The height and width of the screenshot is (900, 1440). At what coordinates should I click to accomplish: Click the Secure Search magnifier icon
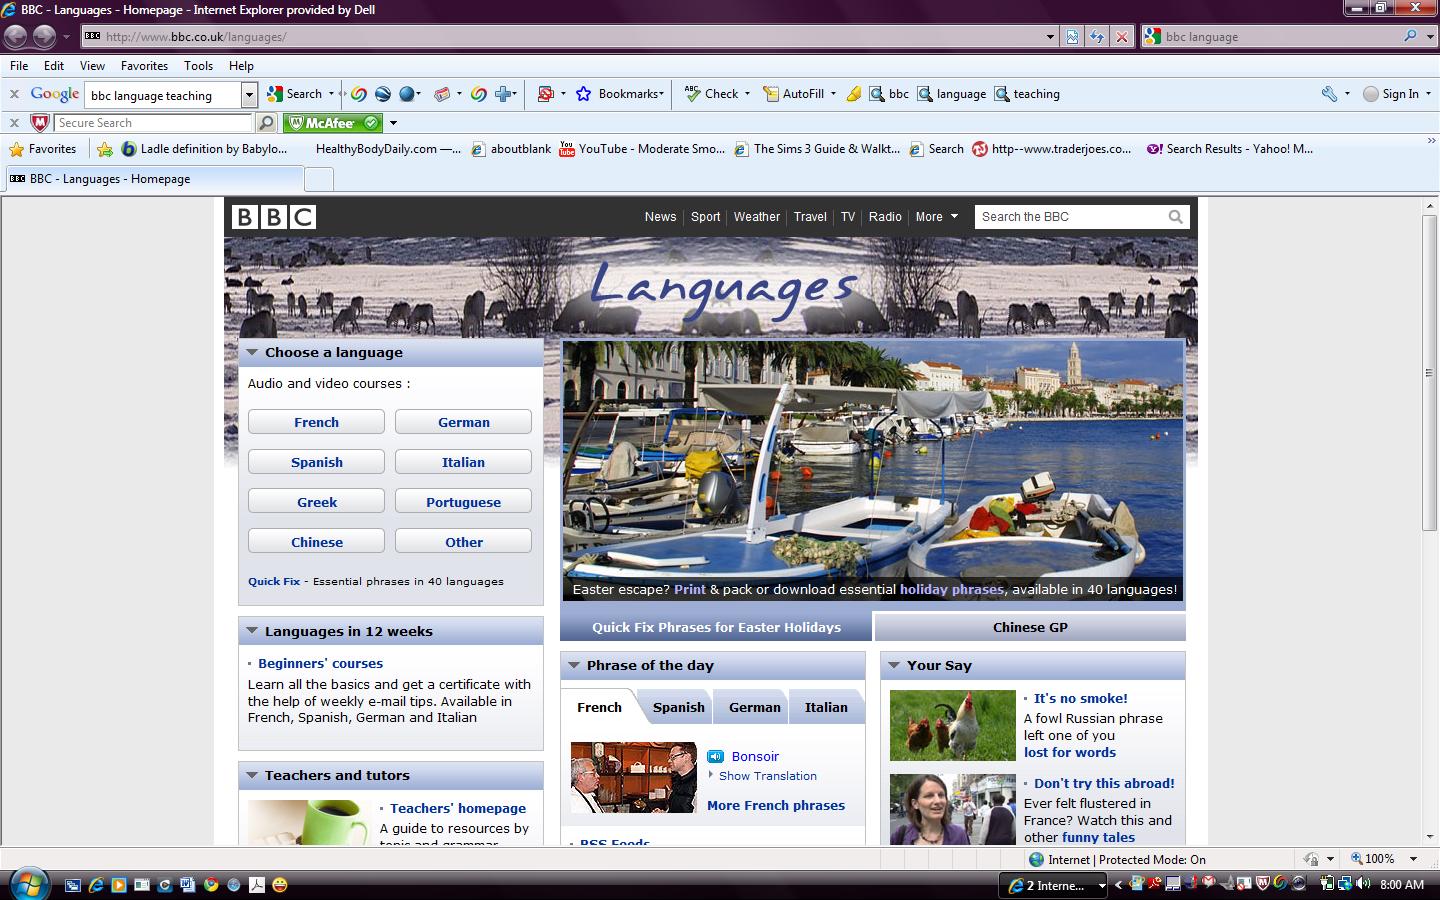pyautogui.click(x=266, y=122)
